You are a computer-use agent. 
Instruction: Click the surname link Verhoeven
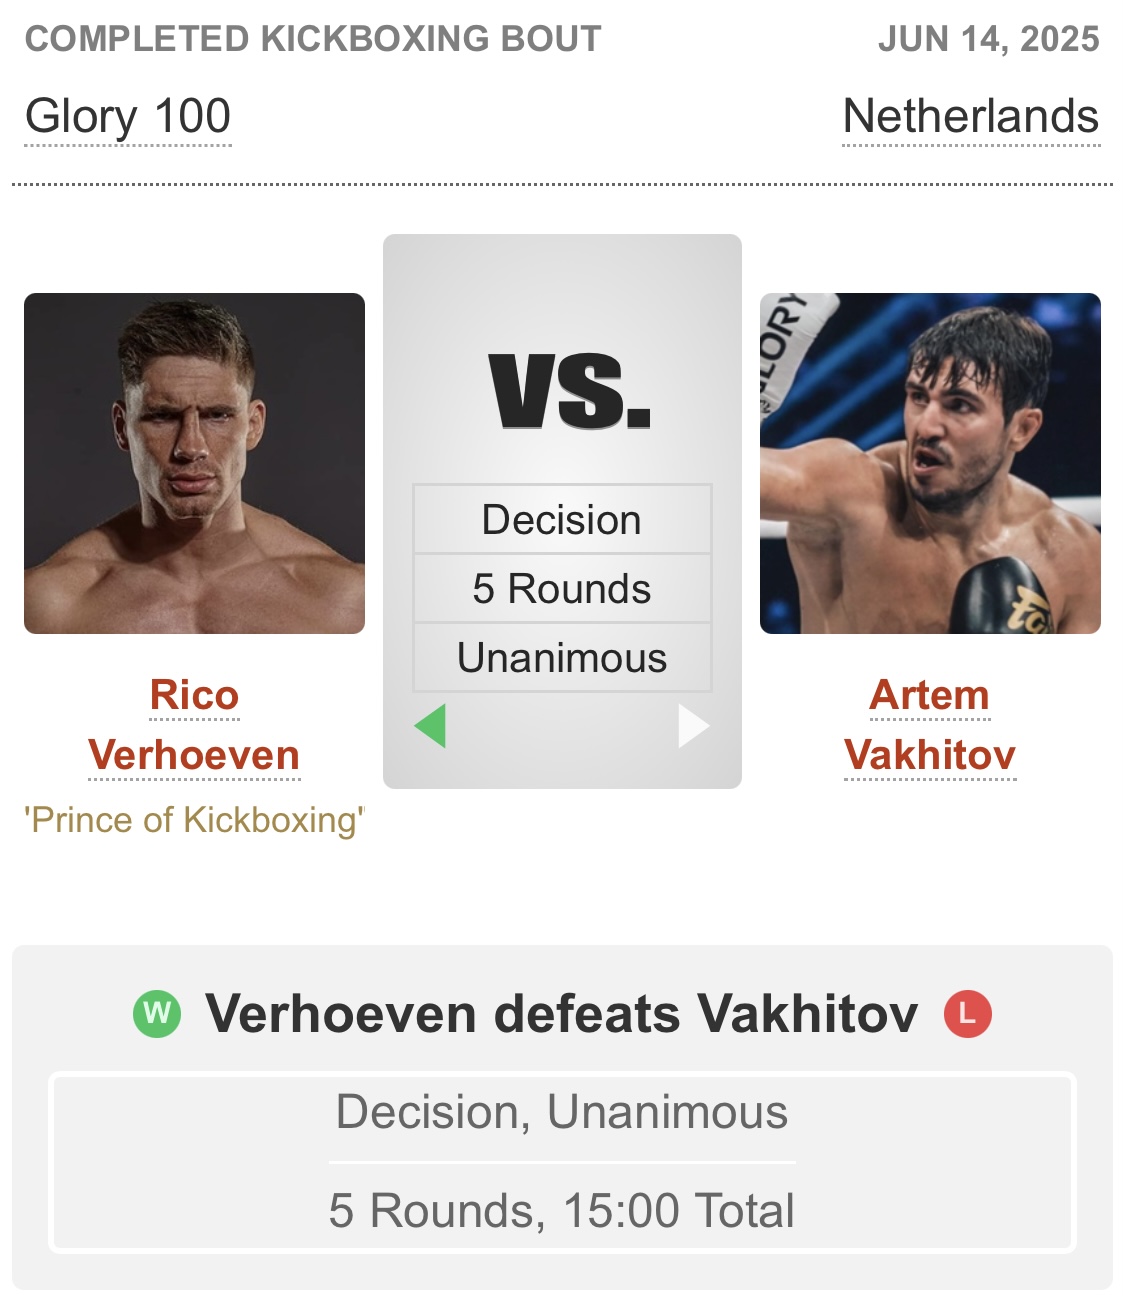[194, 755]
